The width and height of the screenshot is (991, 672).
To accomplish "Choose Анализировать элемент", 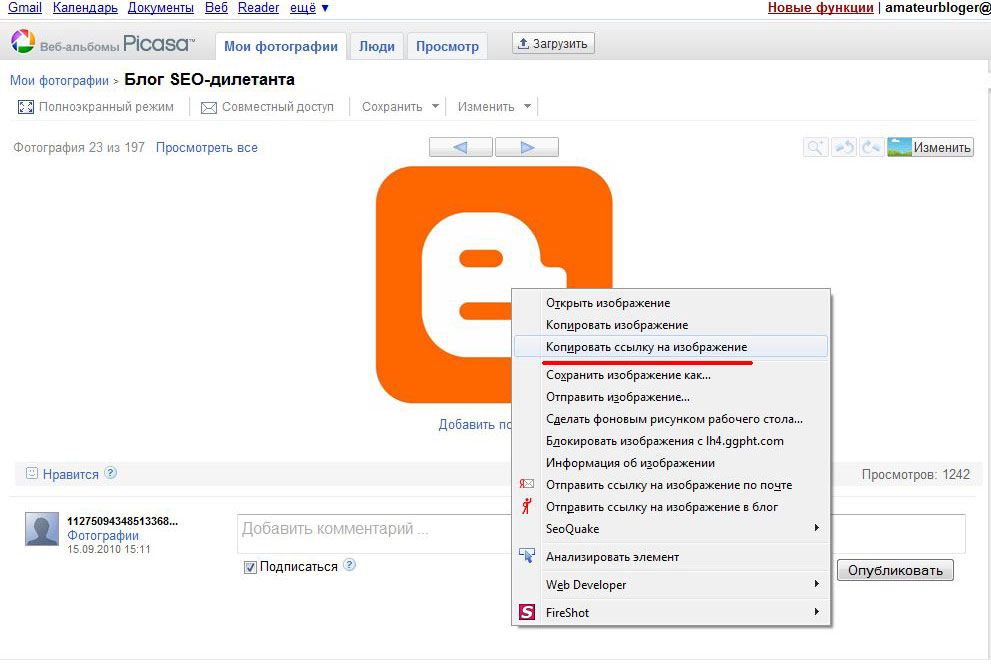I will pyautogui.click(x=671, y=557).
